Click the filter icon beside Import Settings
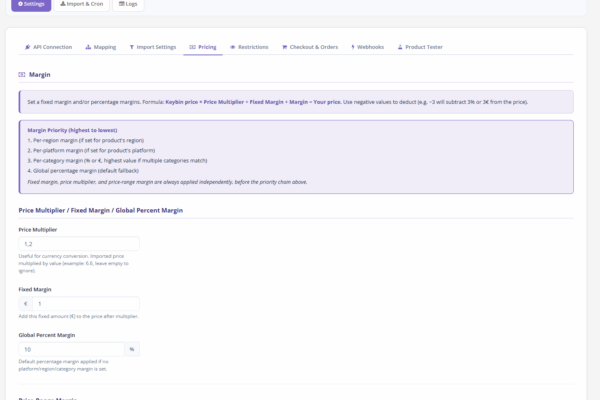The height and width of the screenshot is (400, 600). [132, 47]
